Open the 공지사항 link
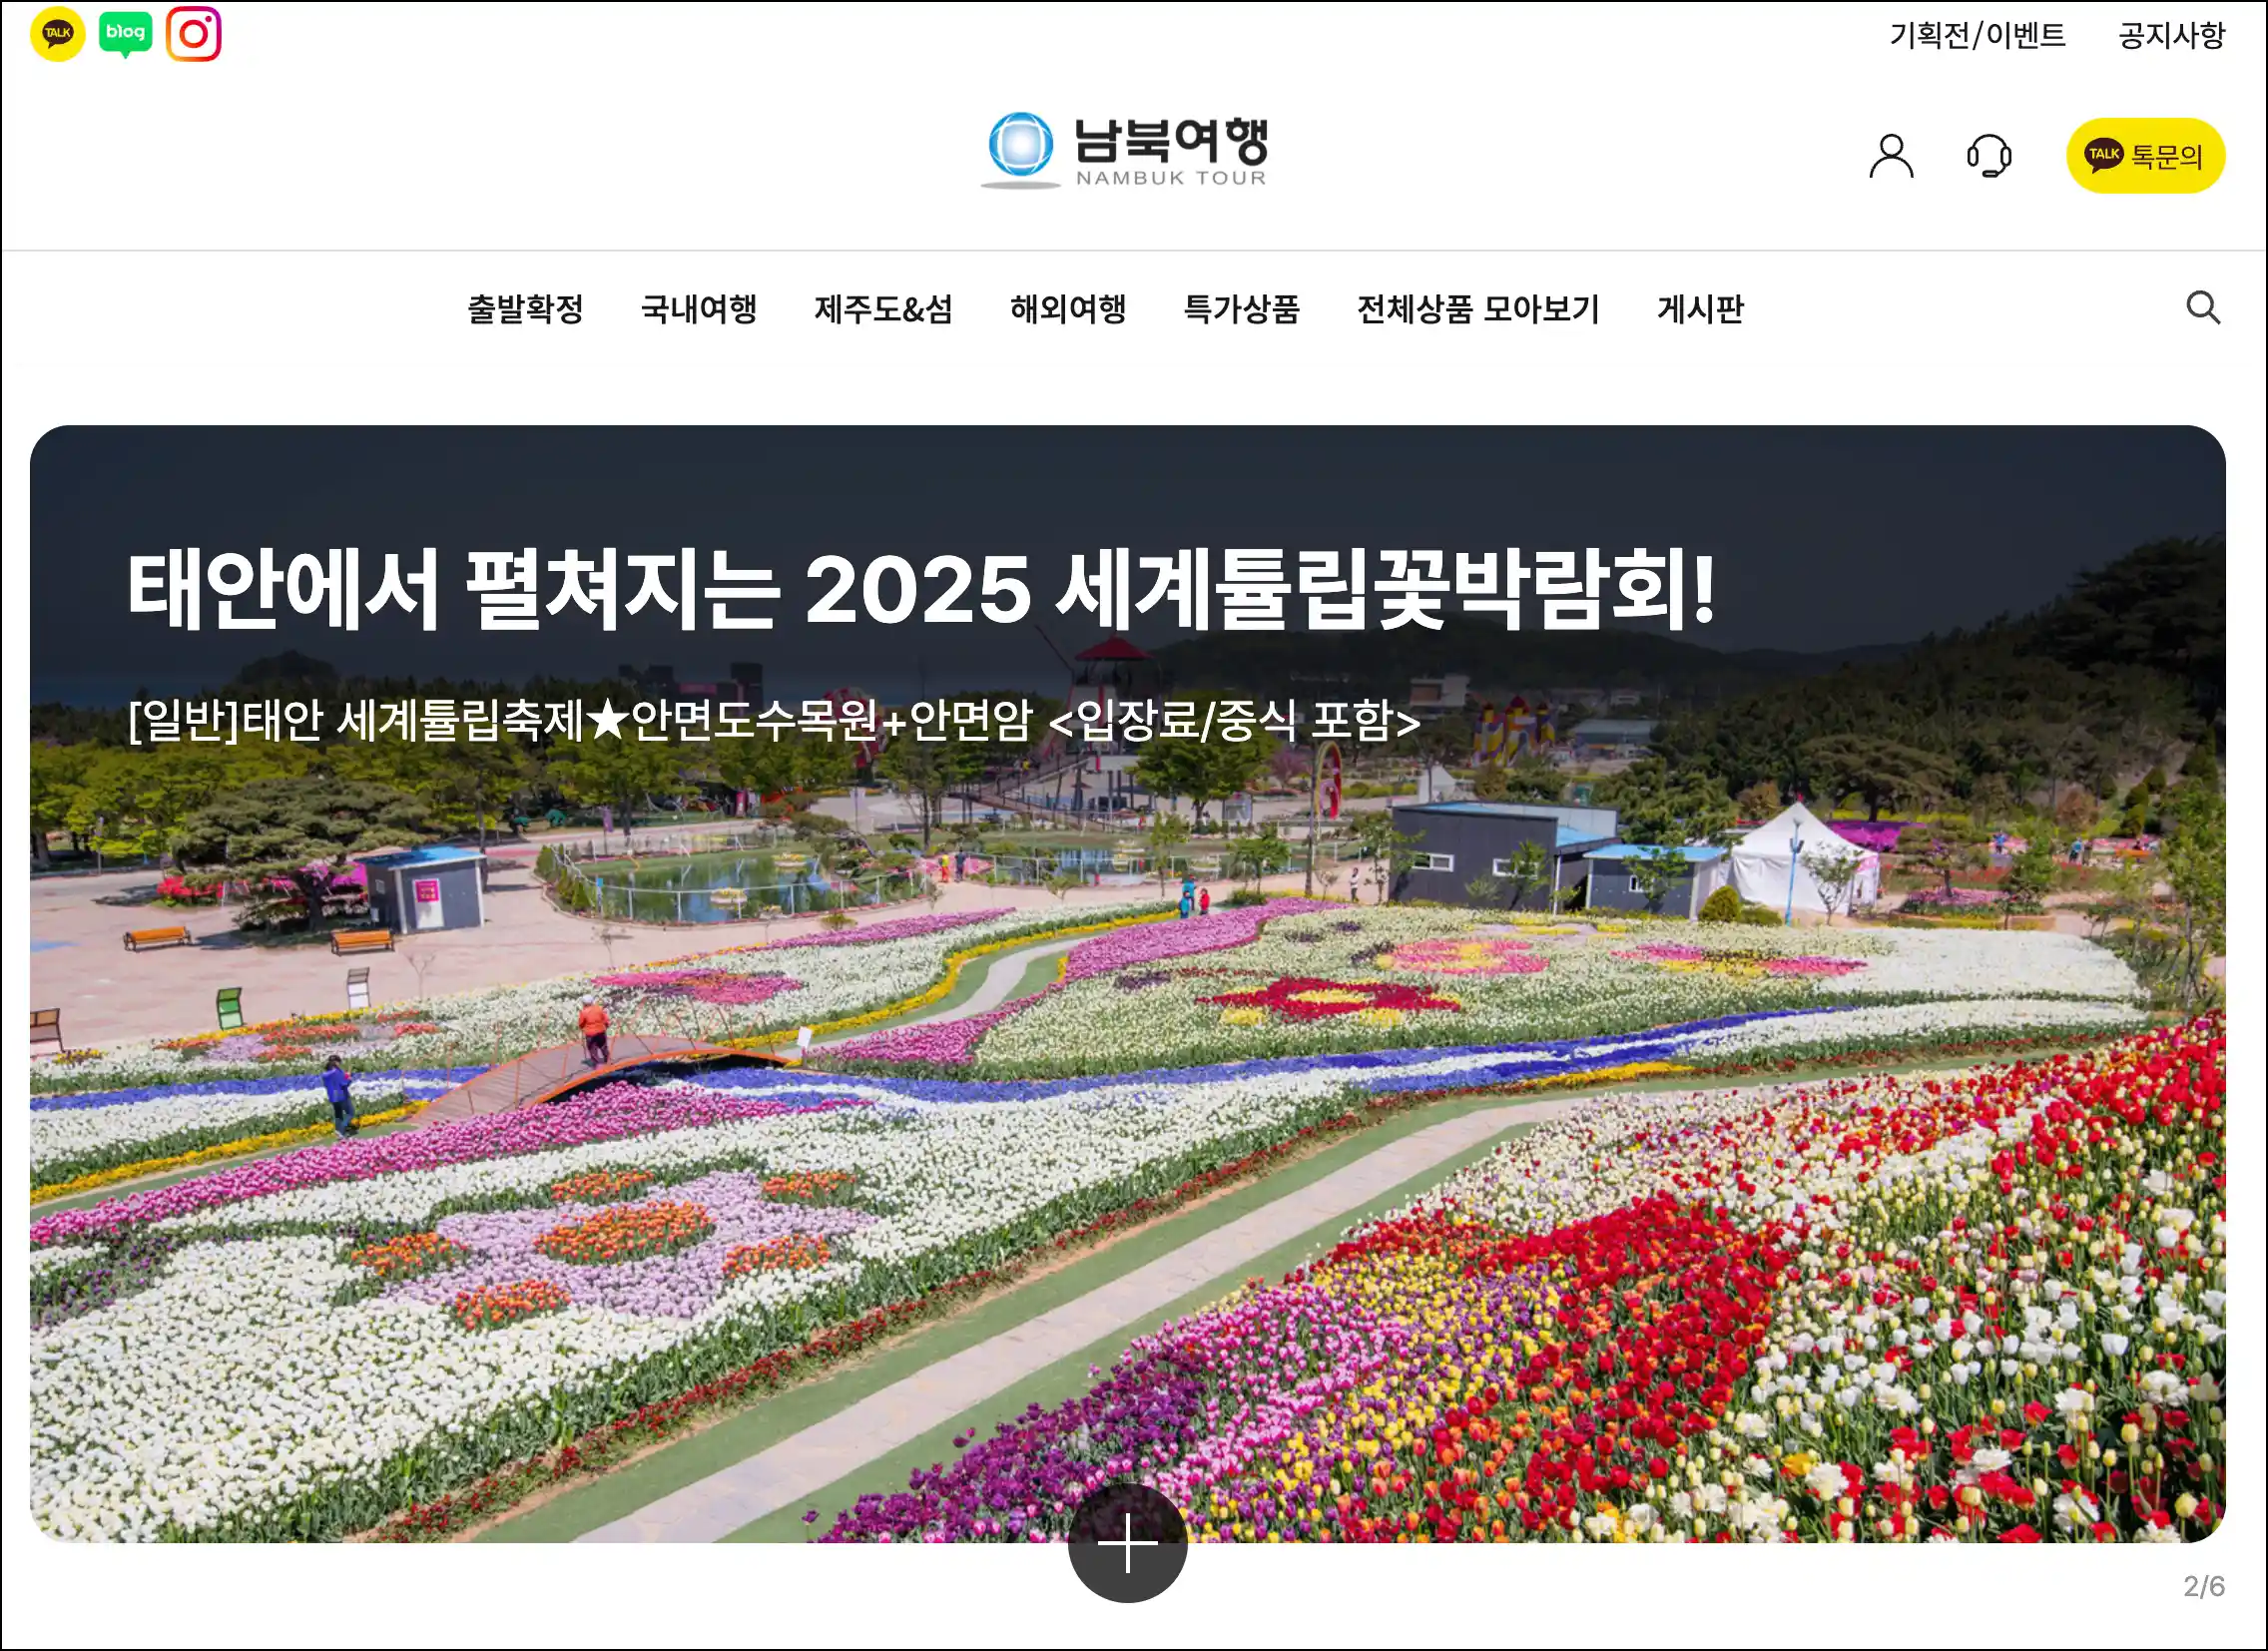 [2171, 36]
